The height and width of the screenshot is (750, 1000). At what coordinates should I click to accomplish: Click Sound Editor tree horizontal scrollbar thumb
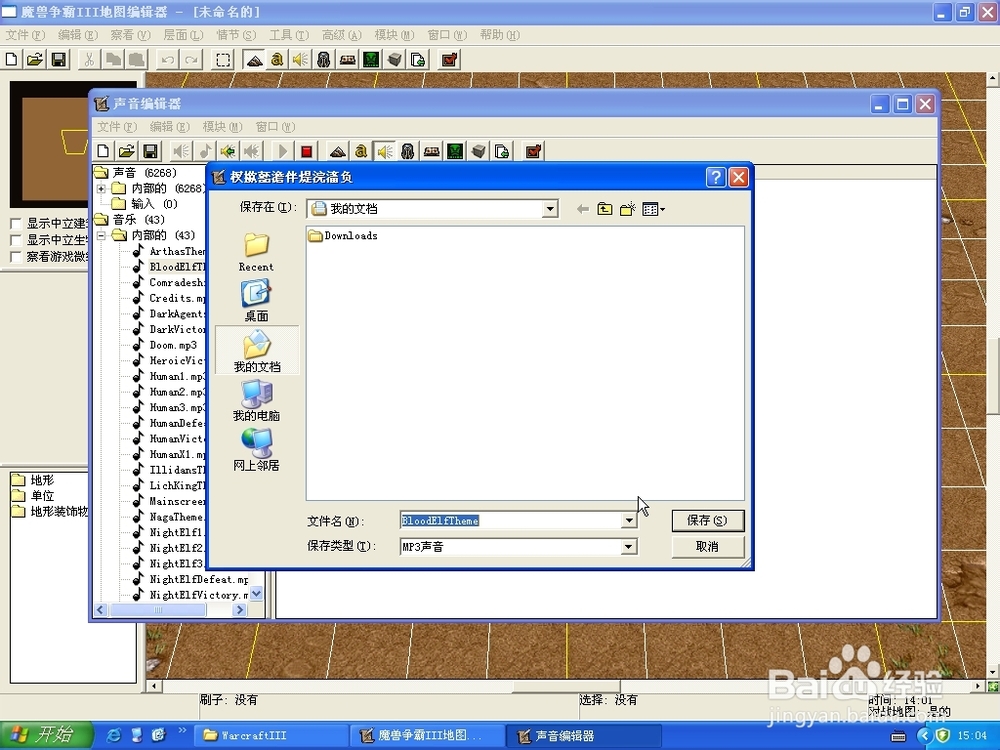tap(158, 610)
